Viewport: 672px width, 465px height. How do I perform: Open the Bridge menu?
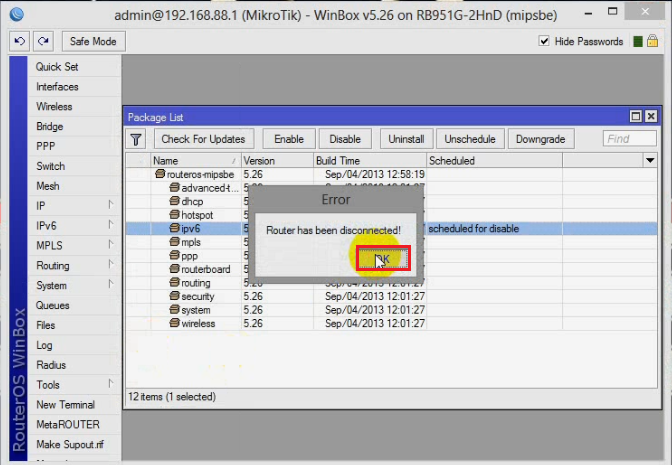[50, 126]
